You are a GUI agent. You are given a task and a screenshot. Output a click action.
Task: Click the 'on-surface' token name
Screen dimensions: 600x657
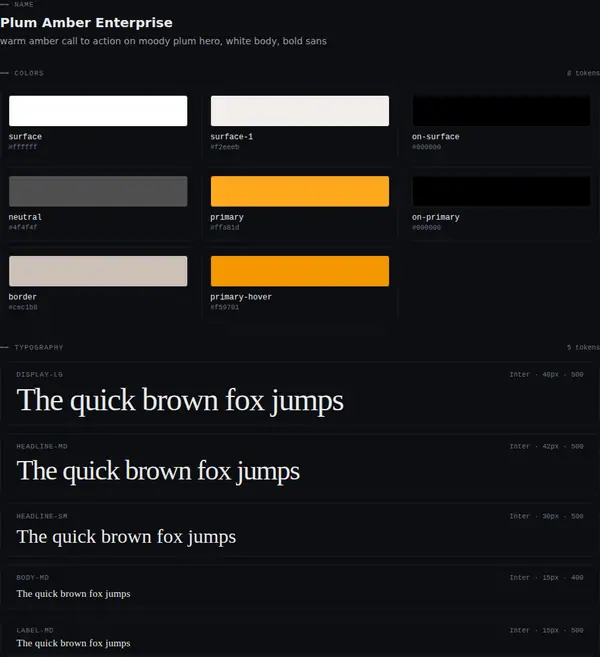(436, 137)
